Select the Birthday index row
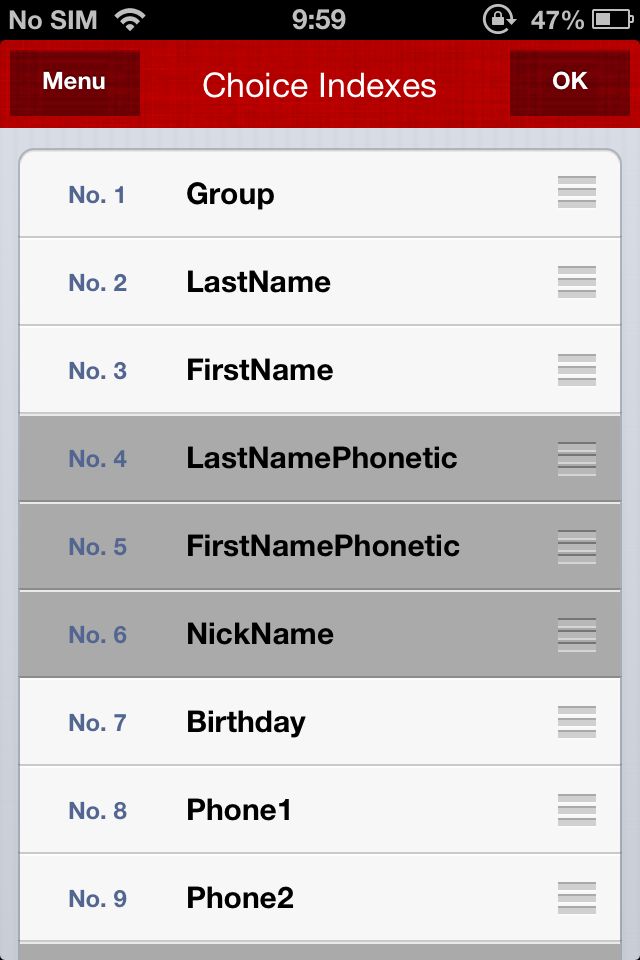The image size is (640, 960). click(320, 722)
